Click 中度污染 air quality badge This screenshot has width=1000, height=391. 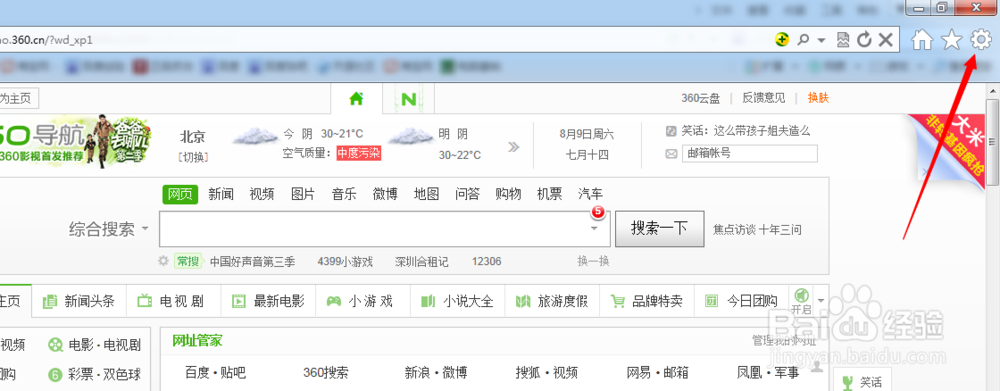pyautogui.click(x=359, y=154)
